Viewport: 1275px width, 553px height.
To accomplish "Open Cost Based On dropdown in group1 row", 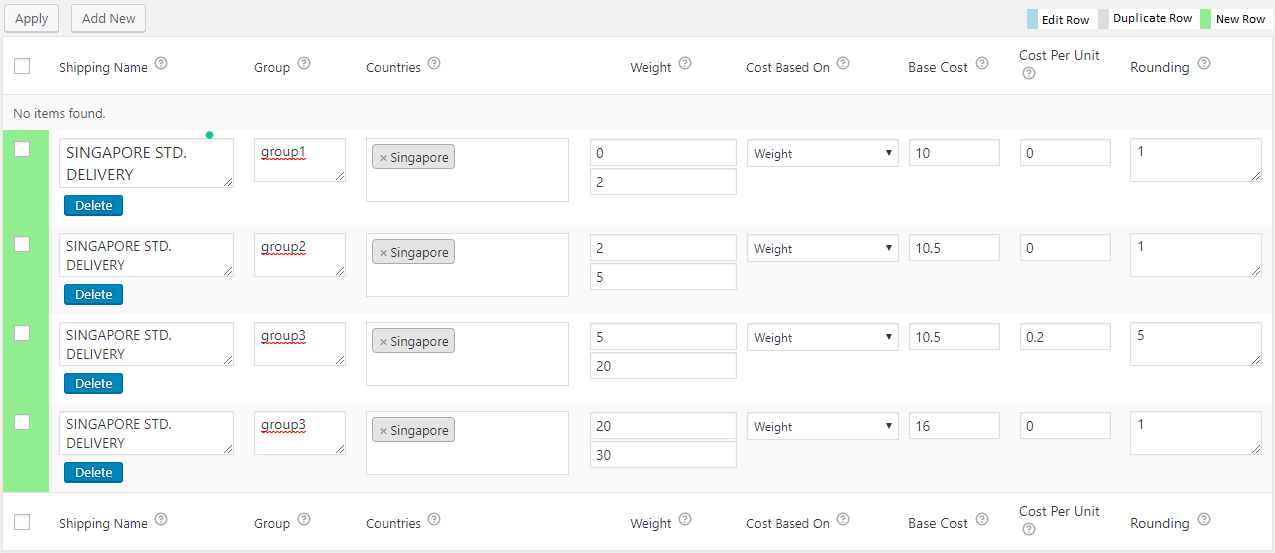I will point(822,153).
